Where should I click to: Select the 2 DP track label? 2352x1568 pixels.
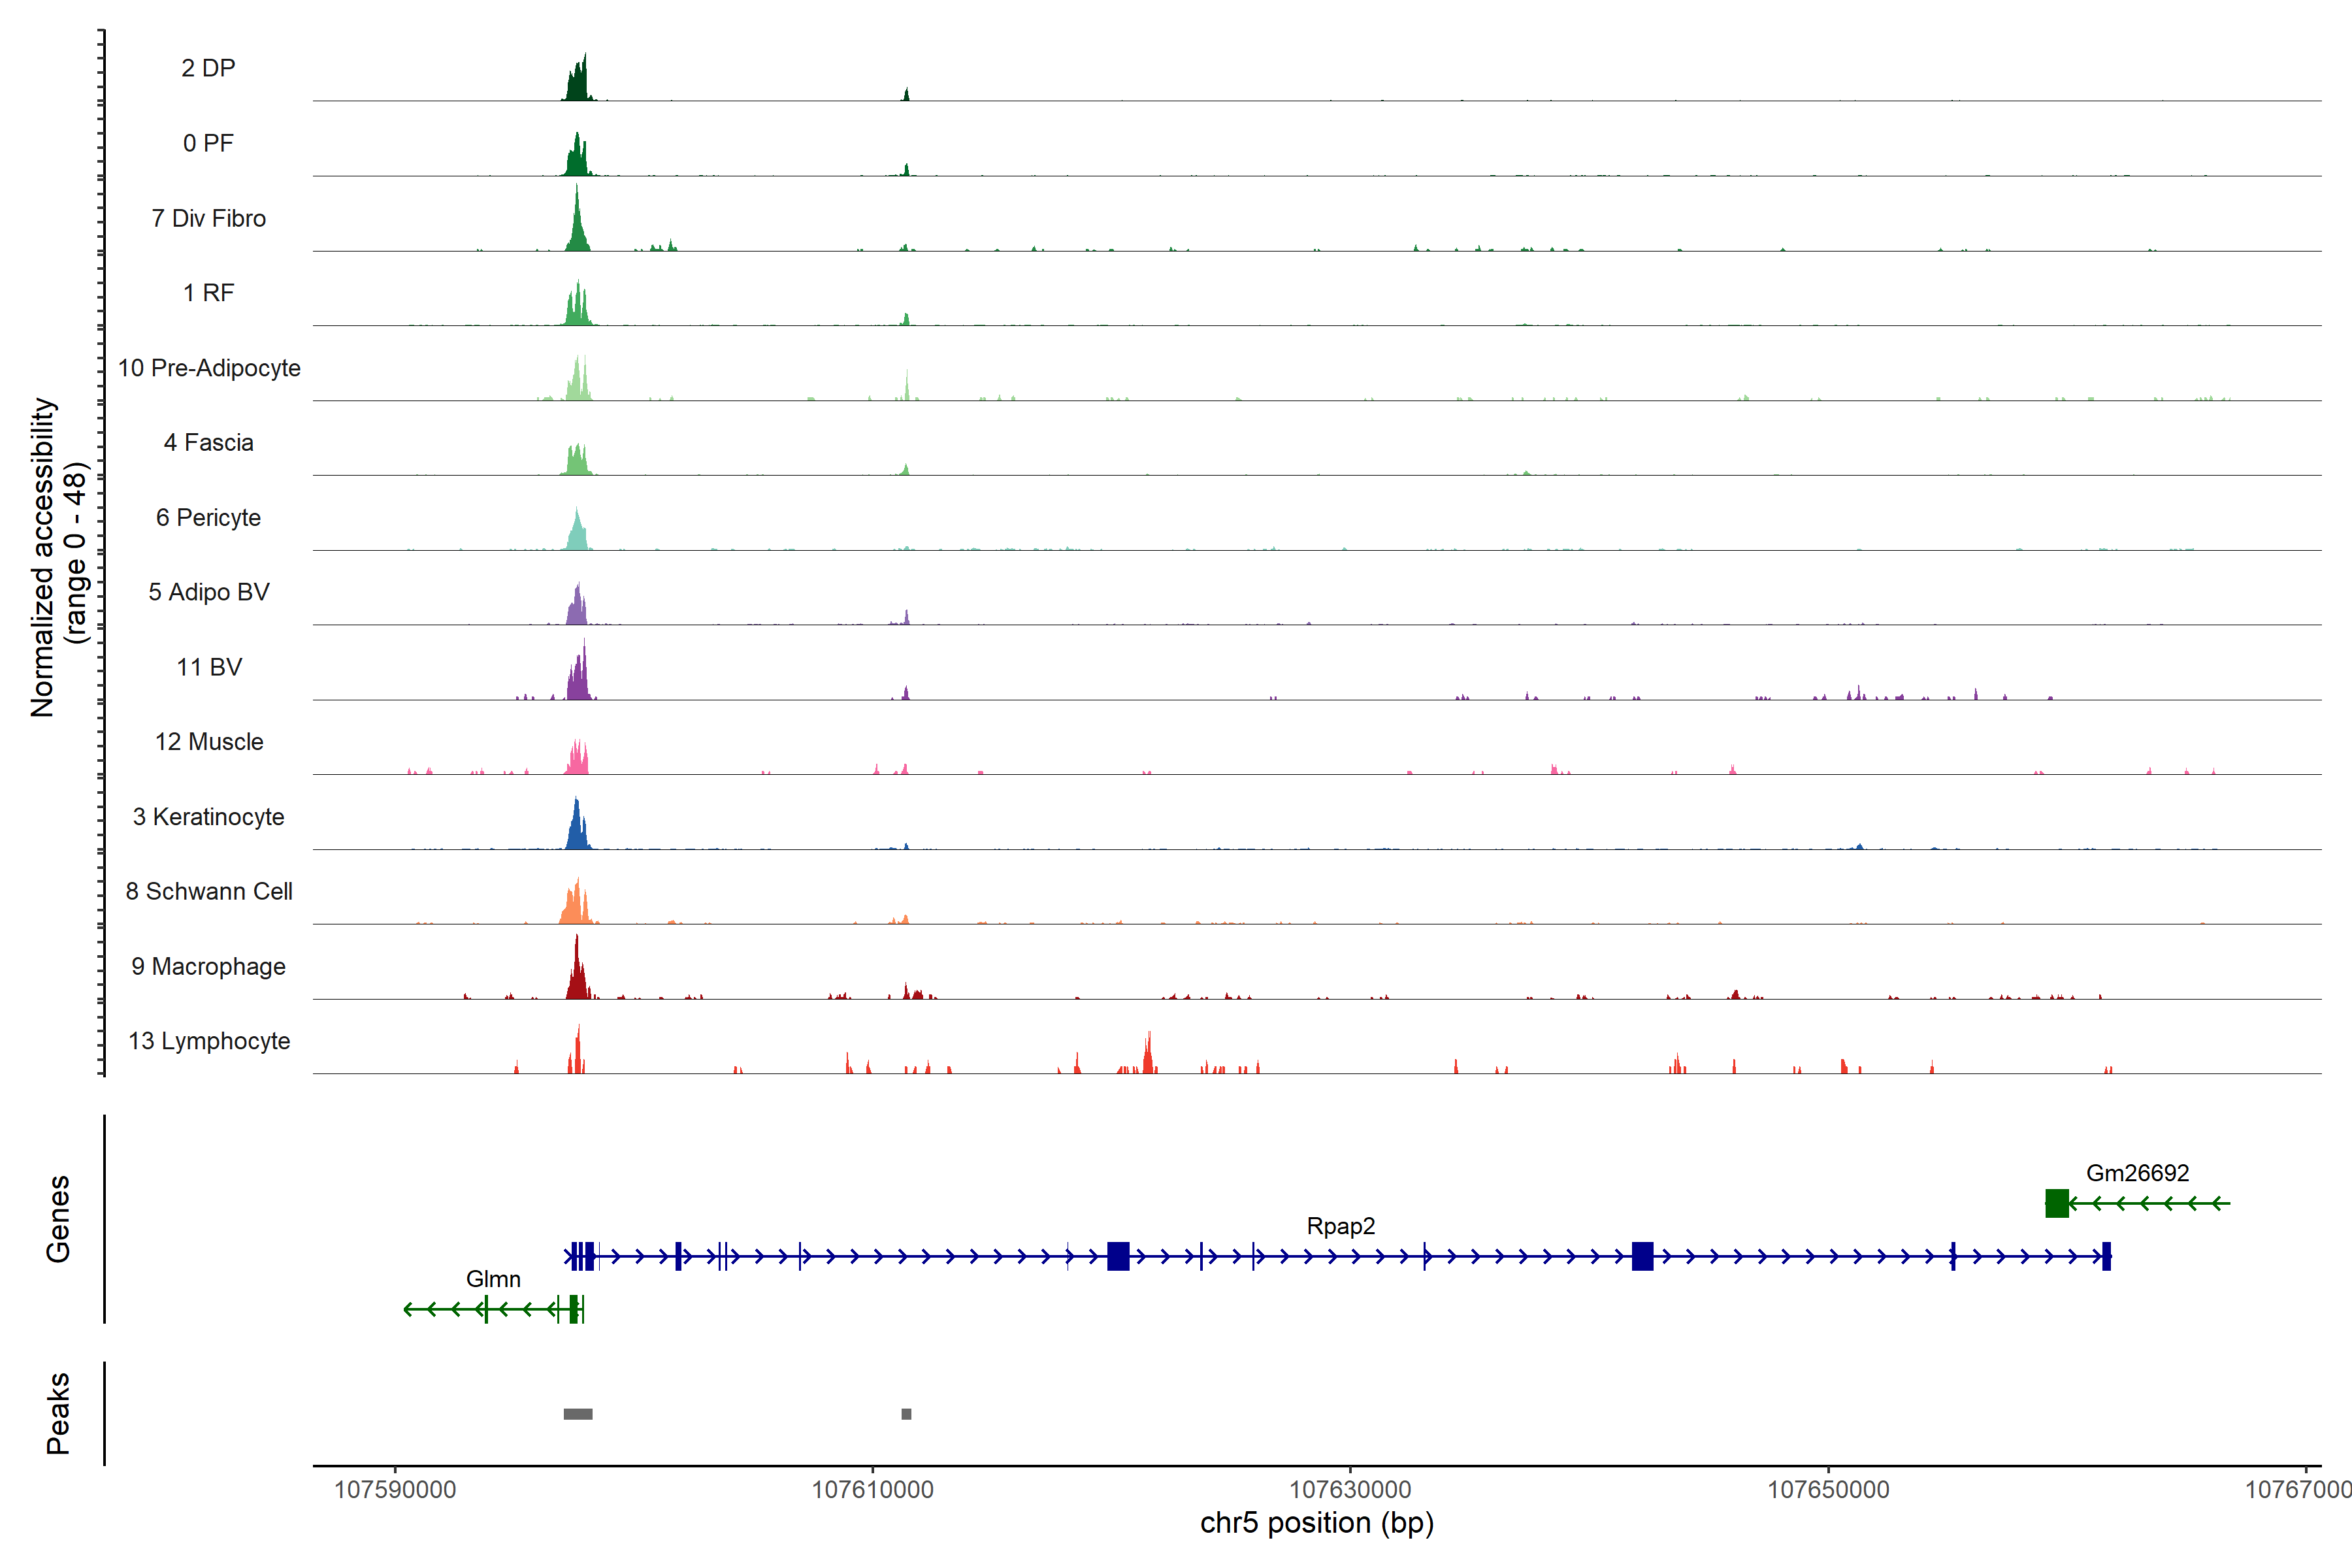(208, 68)
